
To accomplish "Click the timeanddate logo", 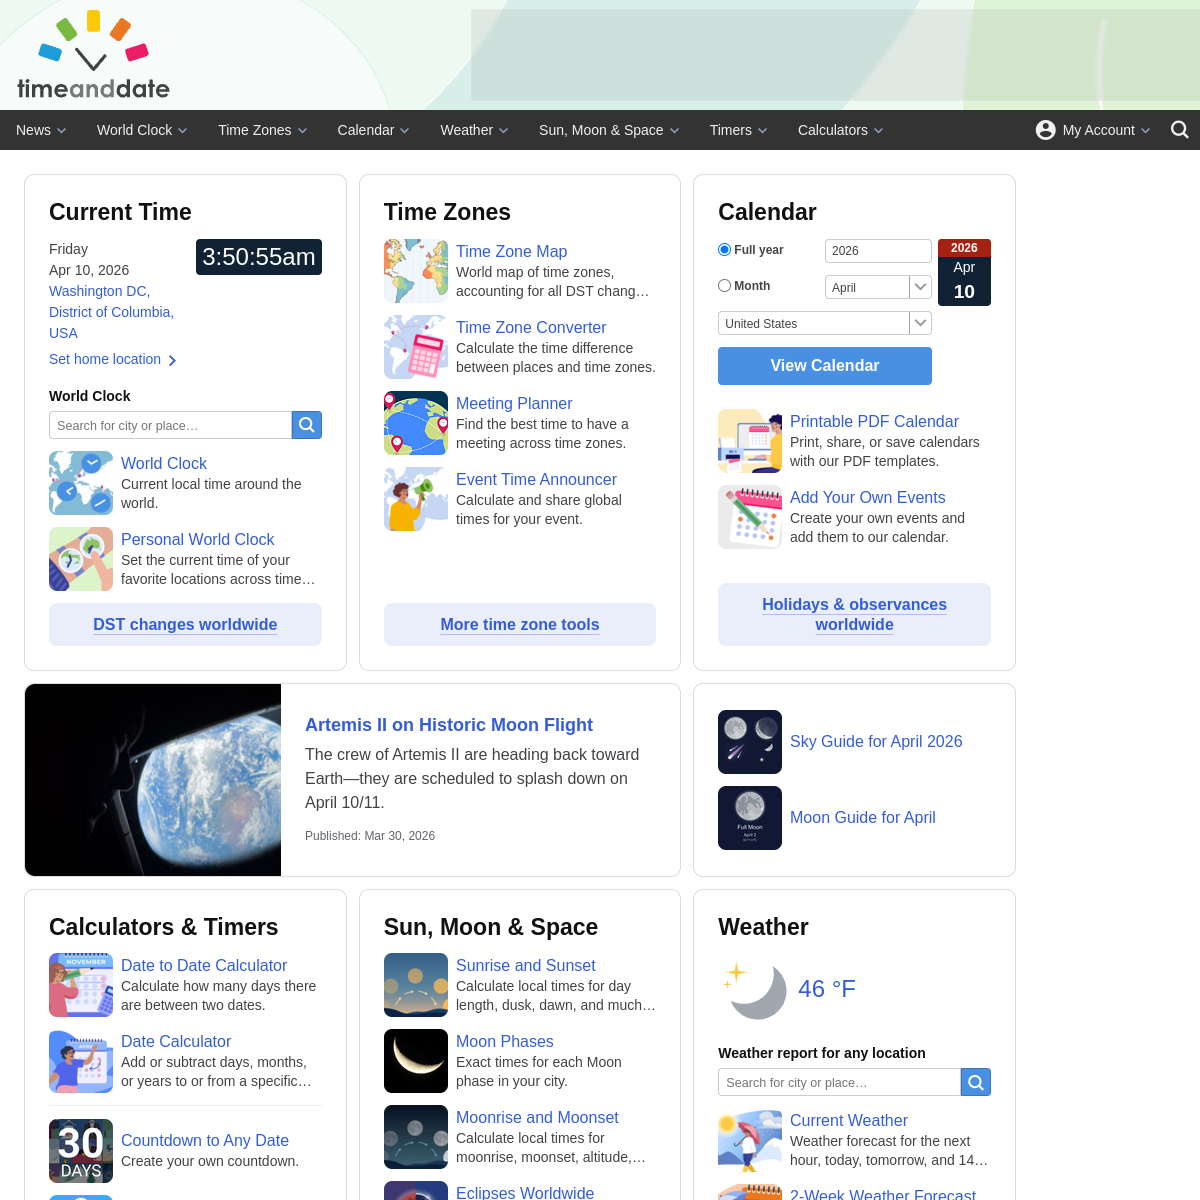I will 93,56.
